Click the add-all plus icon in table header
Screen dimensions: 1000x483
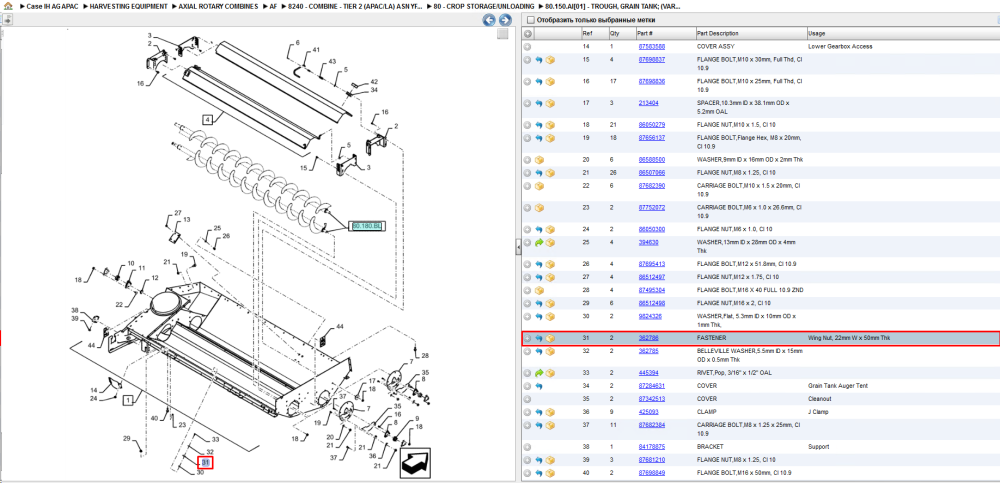527,33
